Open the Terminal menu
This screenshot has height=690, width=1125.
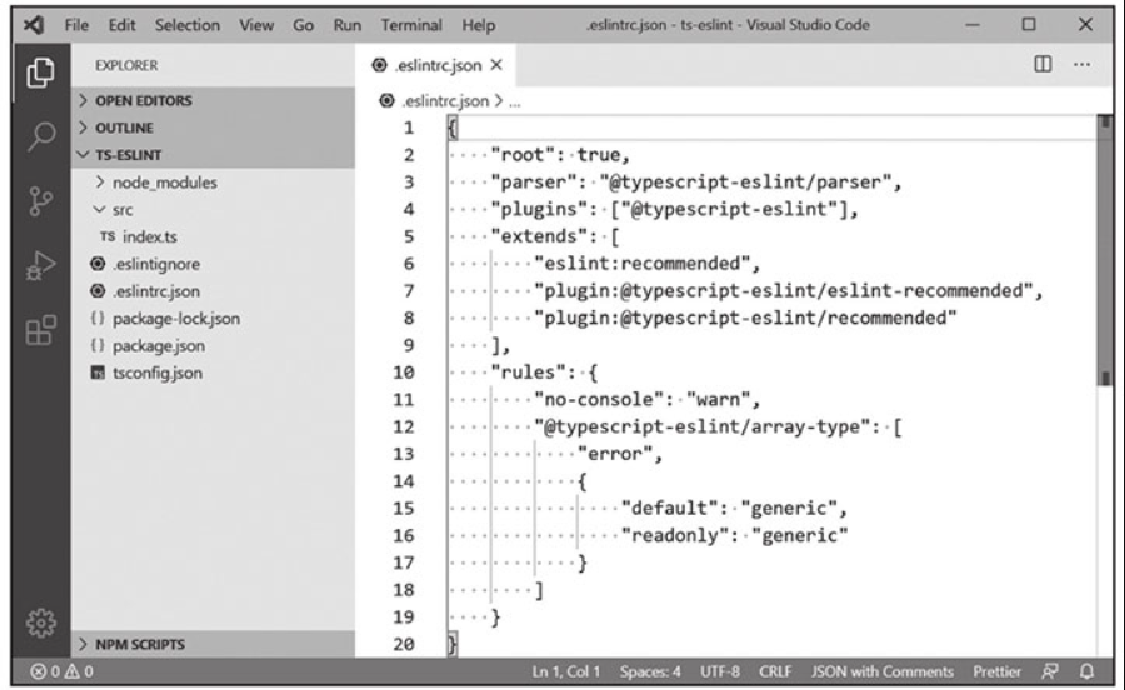(411, 25)
